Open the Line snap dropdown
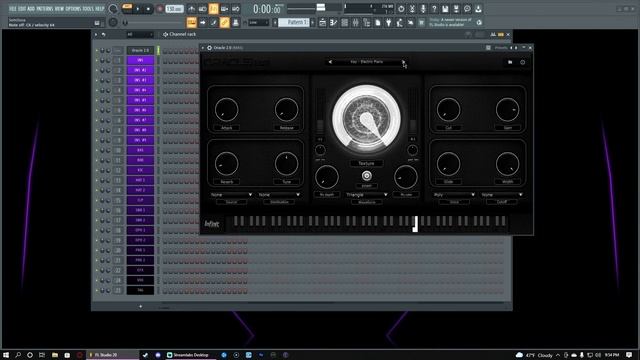640x360 pixels. point(258,22)
